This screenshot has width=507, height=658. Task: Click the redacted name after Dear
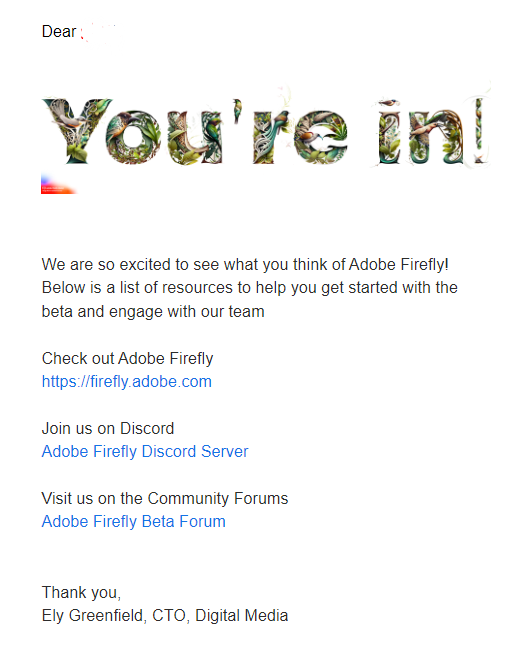click(99, 33)
